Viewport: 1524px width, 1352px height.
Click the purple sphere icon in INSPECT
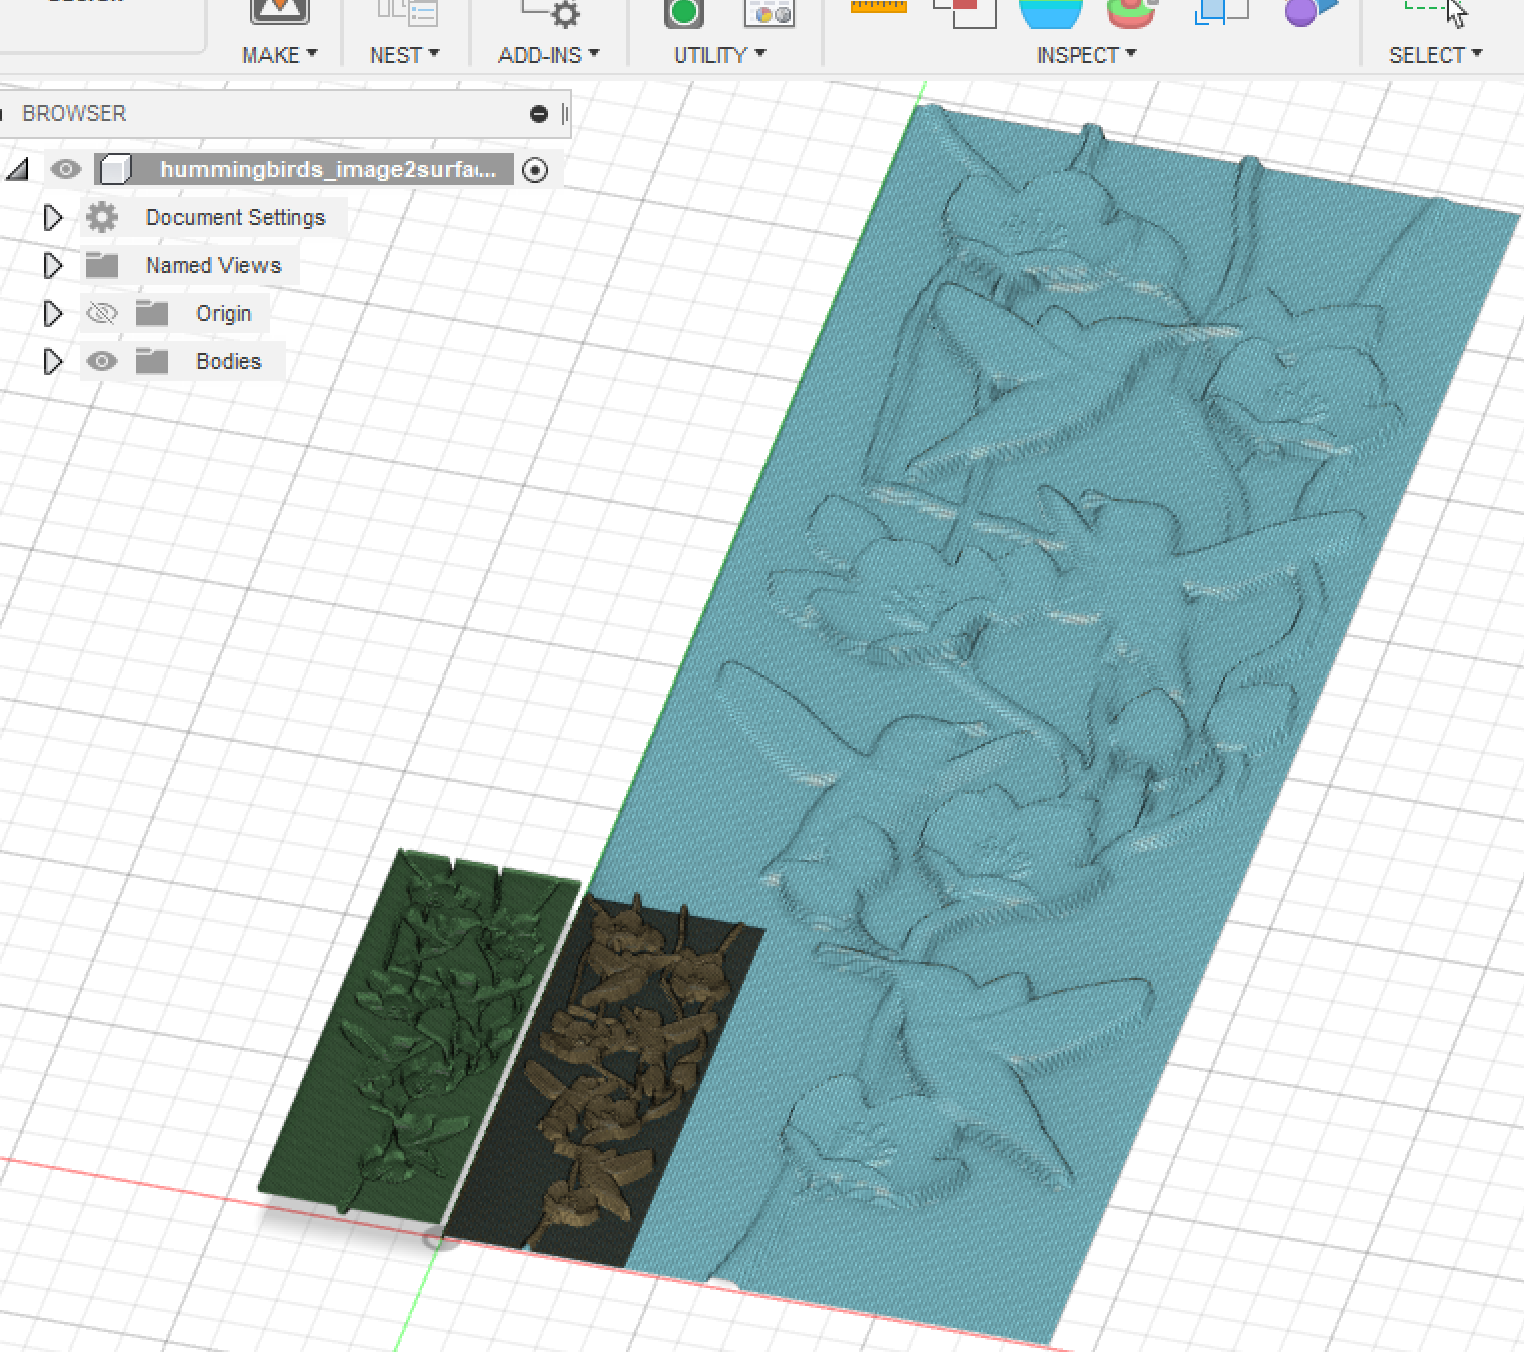pyautogui.click(x=1310, y=12)
